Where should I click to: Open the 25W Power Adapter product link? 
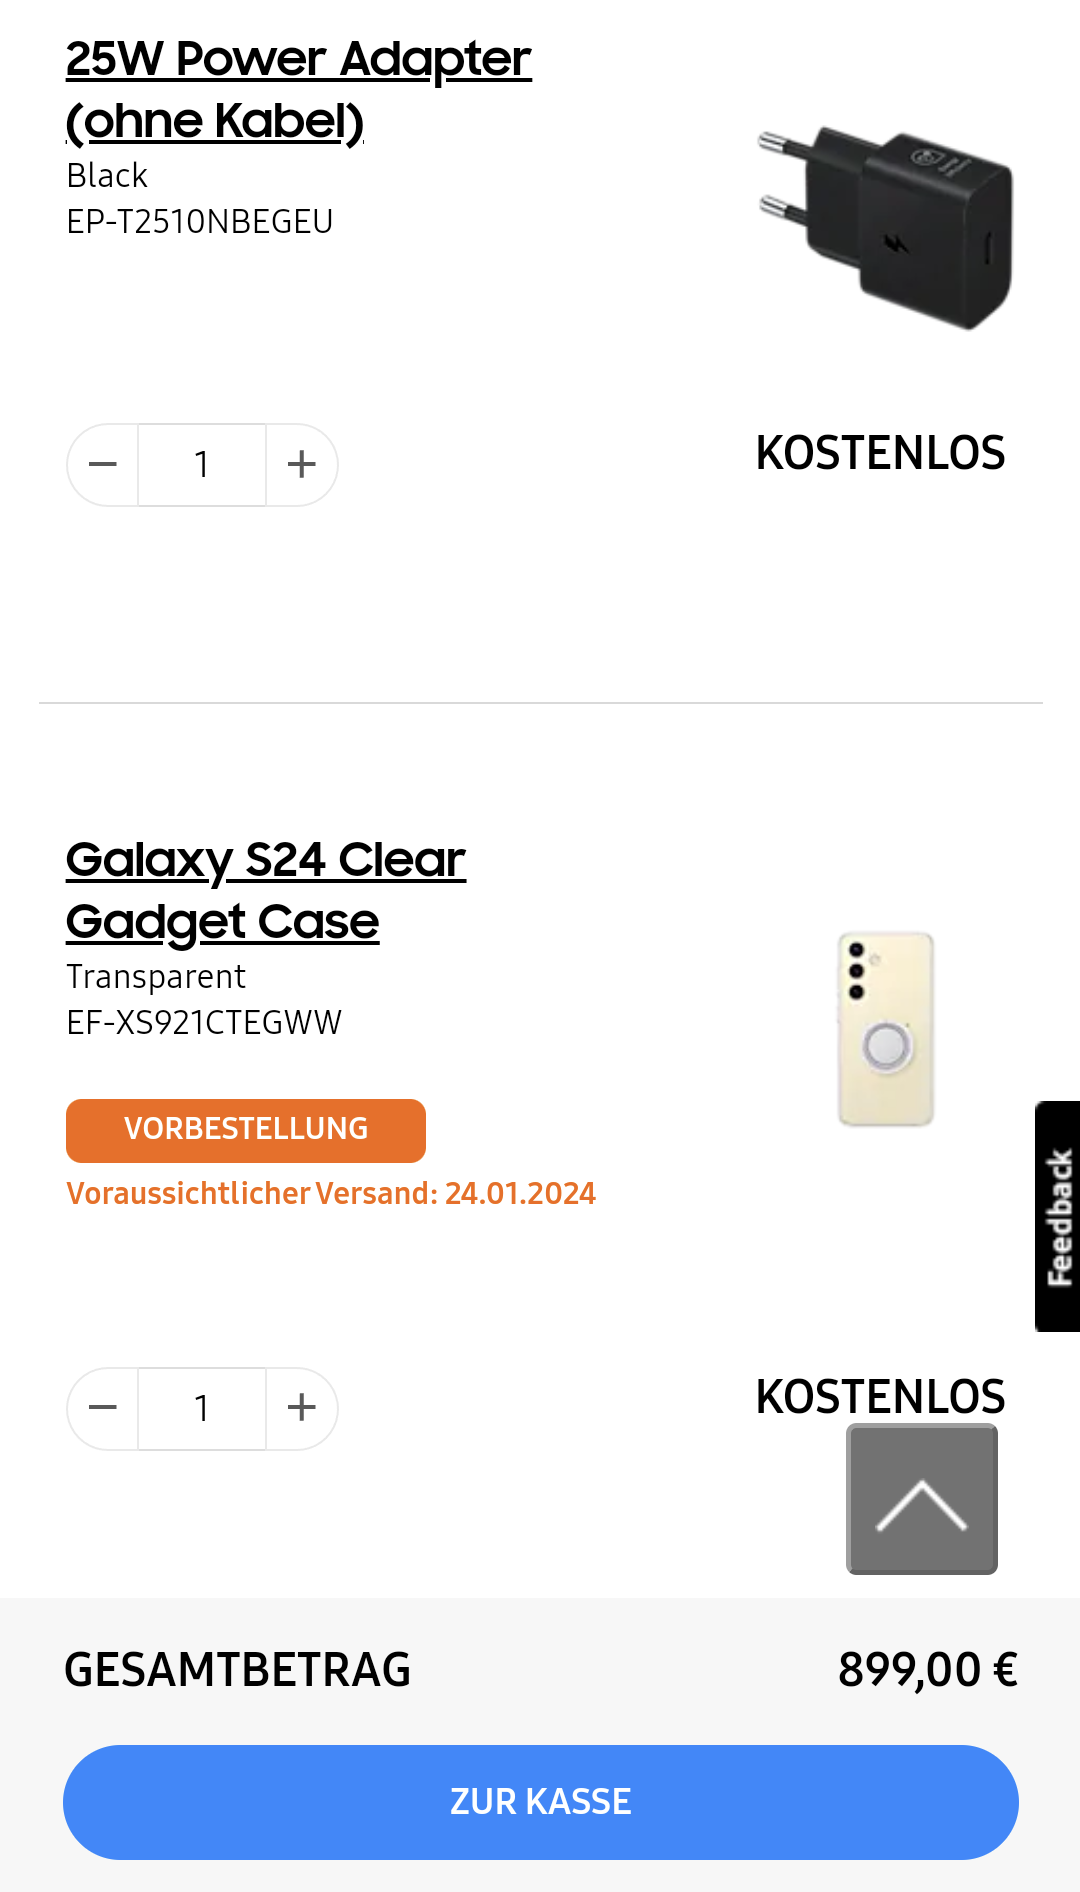coord(298,90)
